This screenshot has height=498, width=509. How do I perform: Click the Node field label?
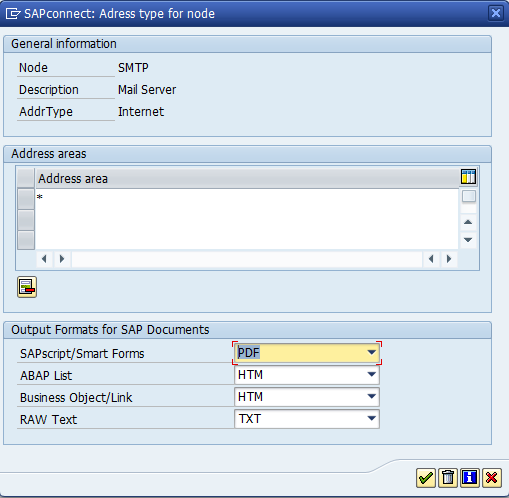point(33,68)
